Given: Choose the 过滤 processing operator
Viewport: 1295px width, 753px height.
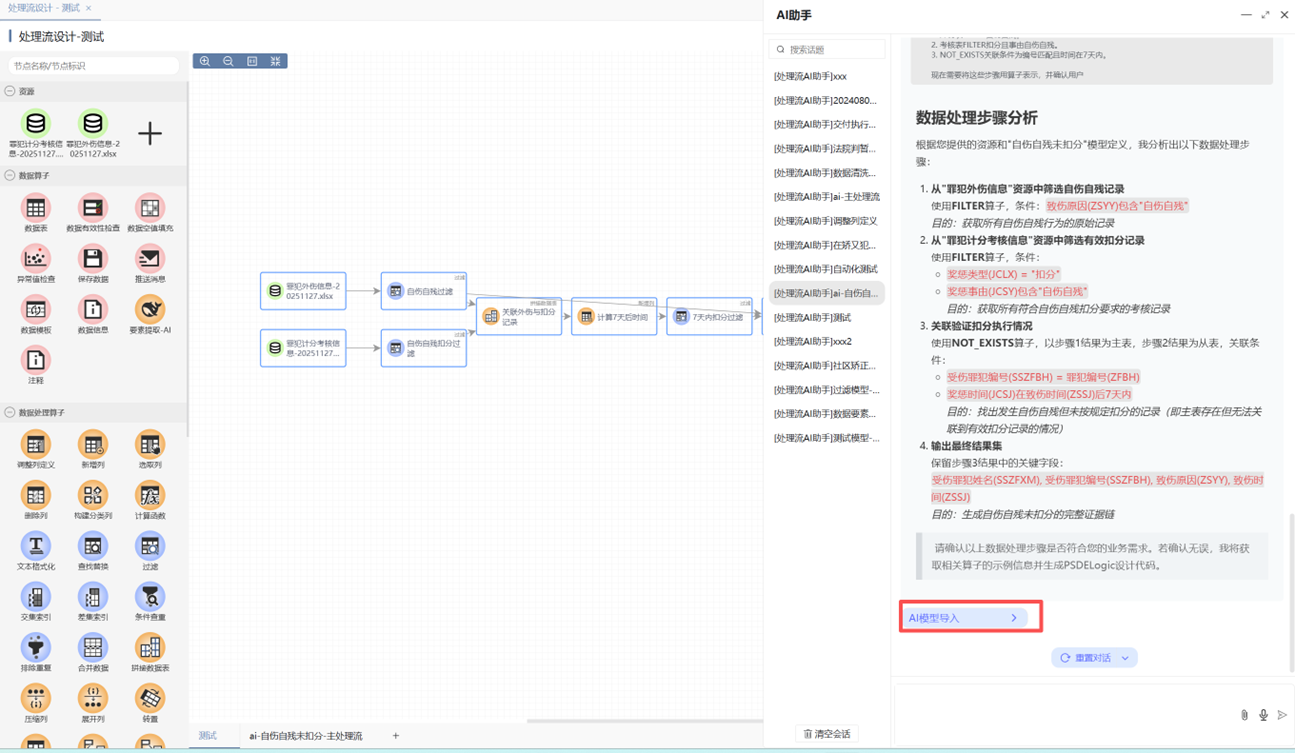Looking at the screenshot, I should pos(150,547).
